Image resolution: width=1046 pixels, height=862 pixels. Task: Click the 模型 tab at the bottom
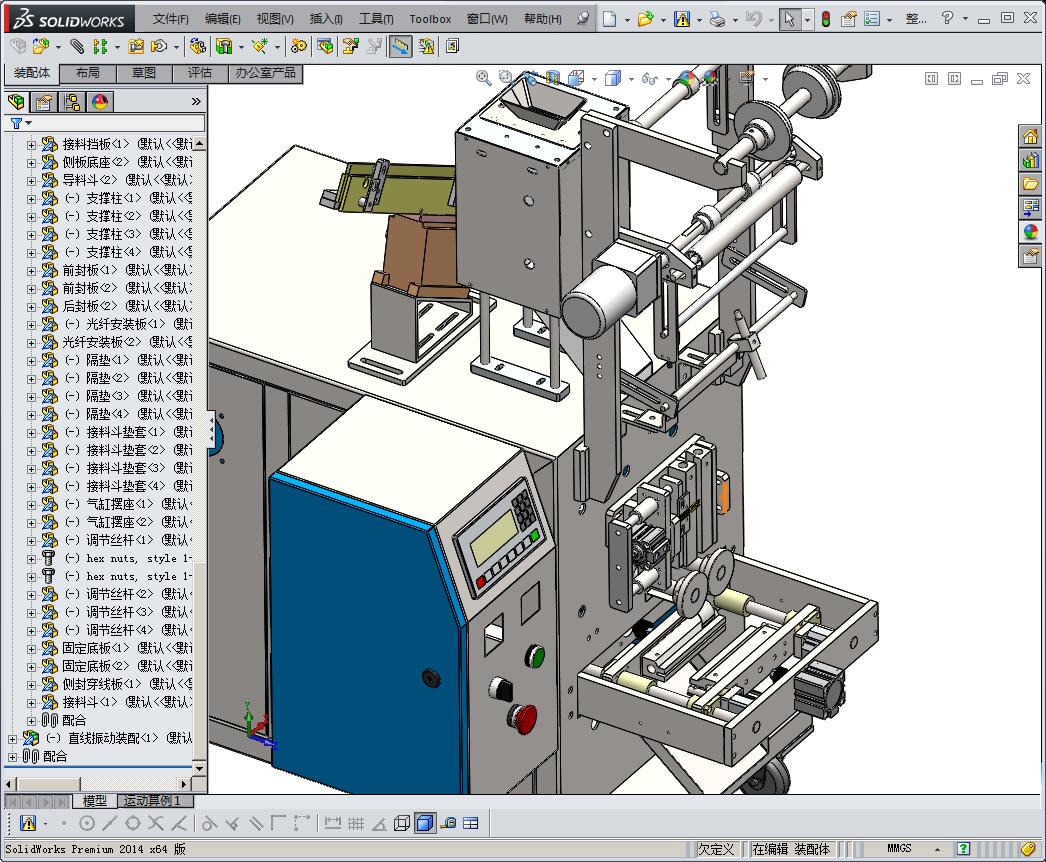click(94, 801)
